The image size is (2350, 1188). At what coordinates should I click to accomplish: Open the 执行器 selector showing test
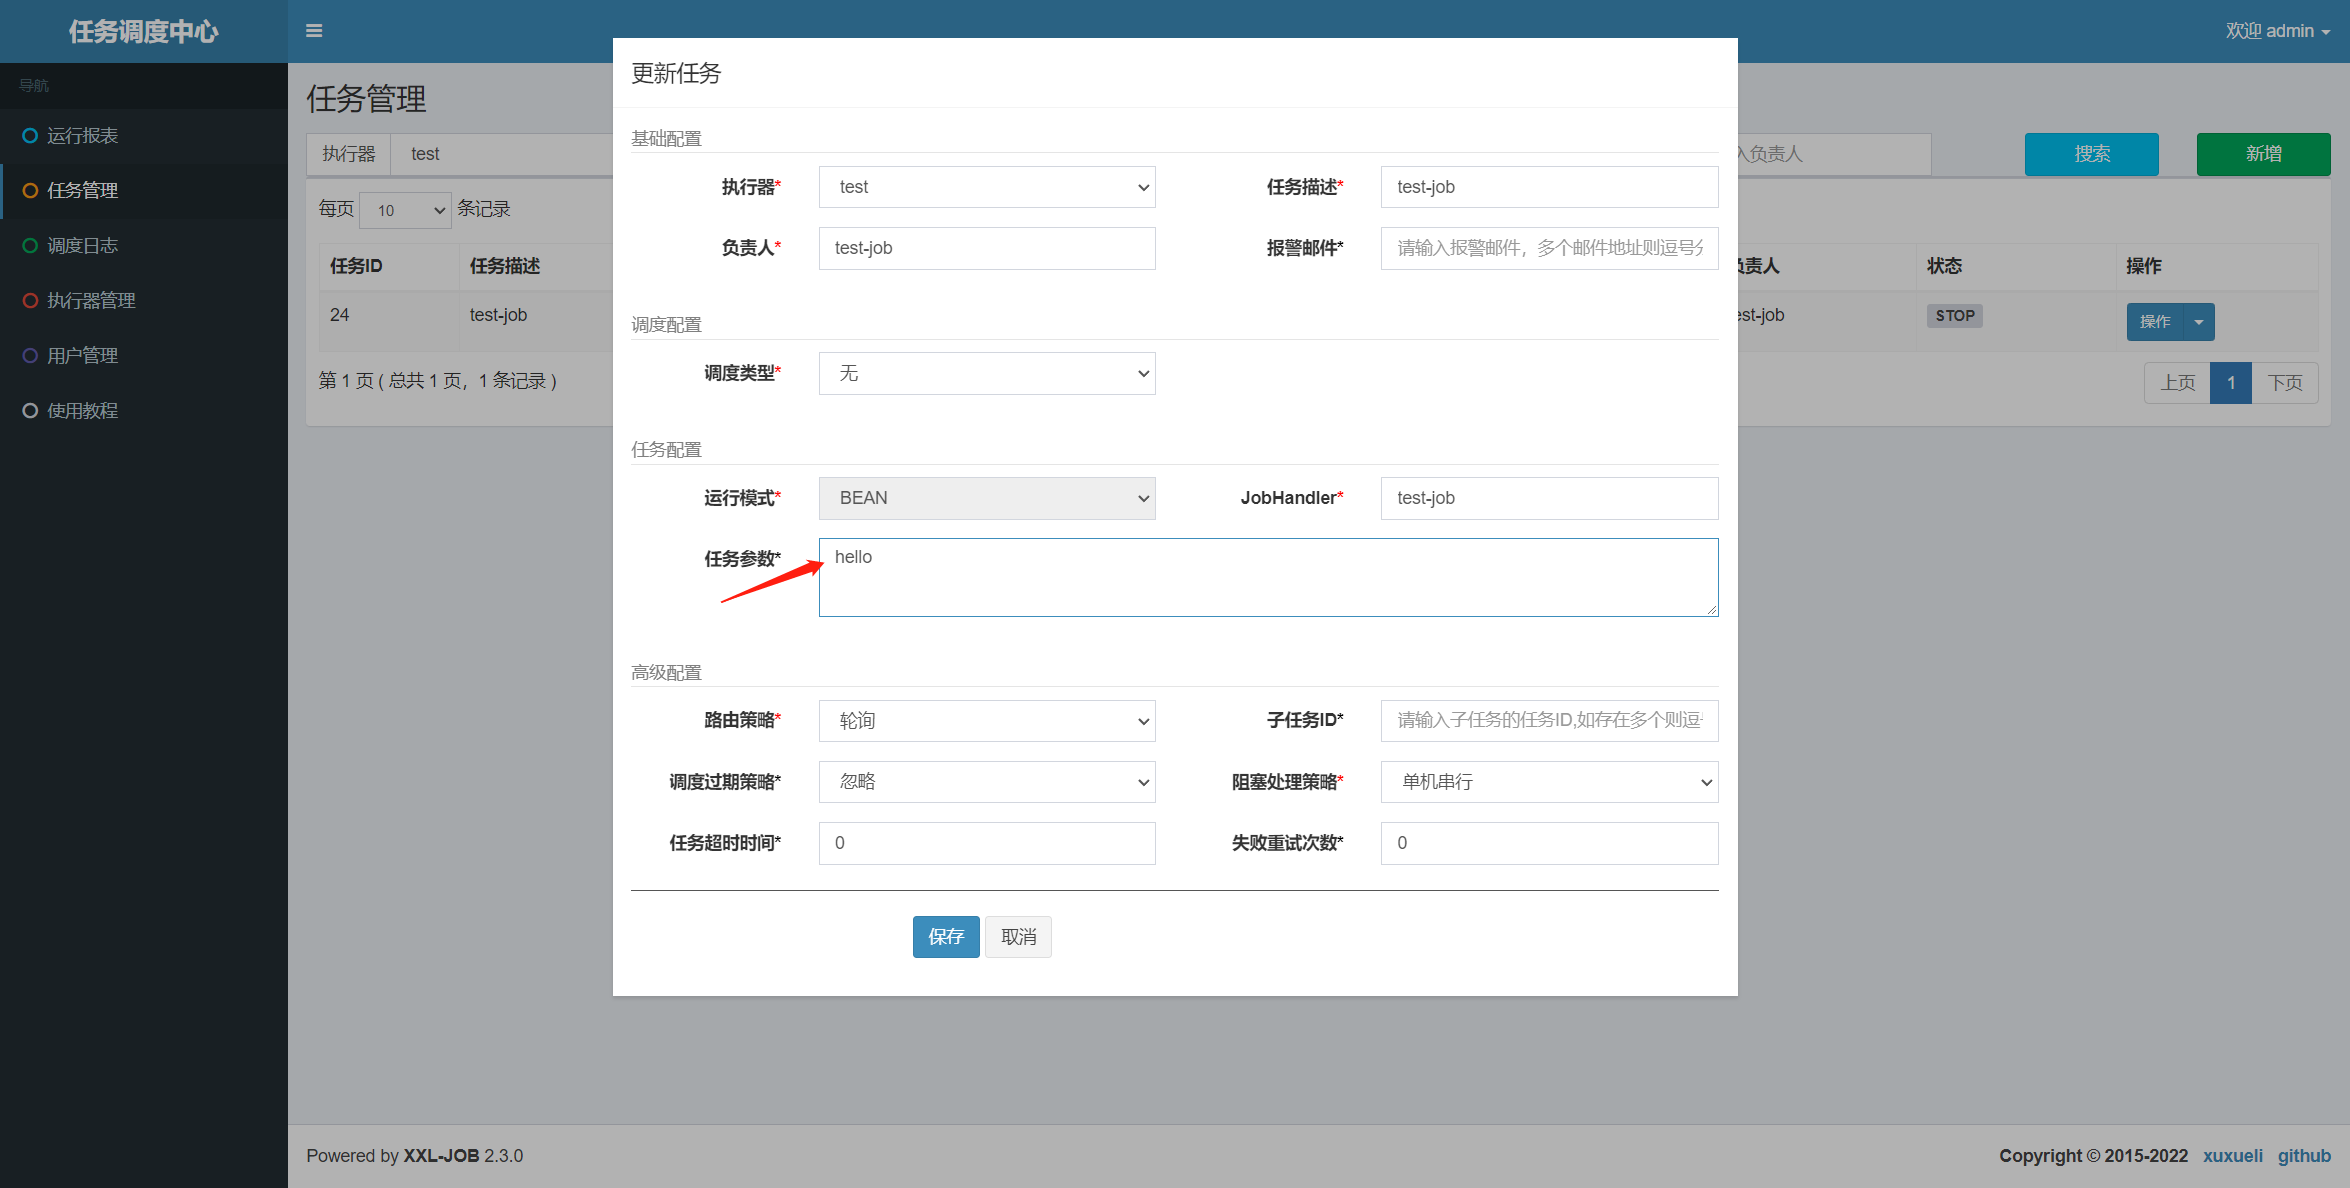(x=986, y=187)
